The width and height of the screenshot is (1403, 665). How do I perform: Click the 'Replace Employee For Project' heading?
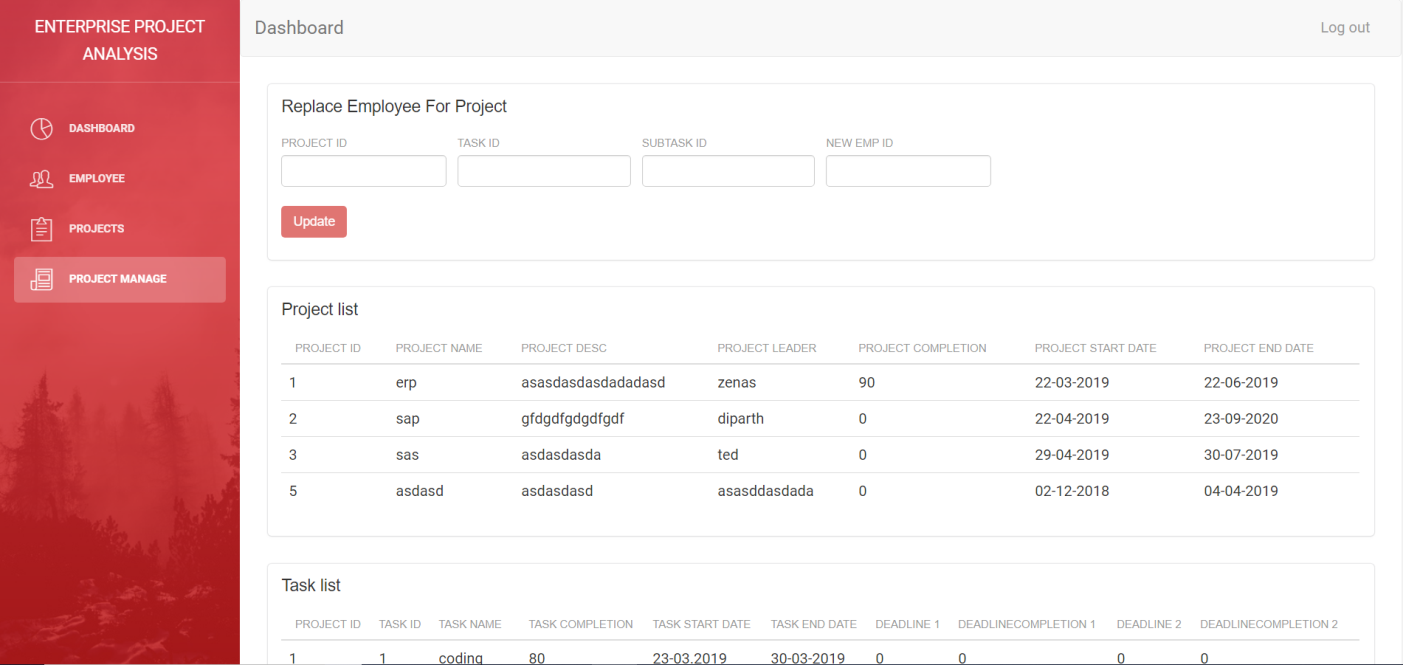(394, 106)
